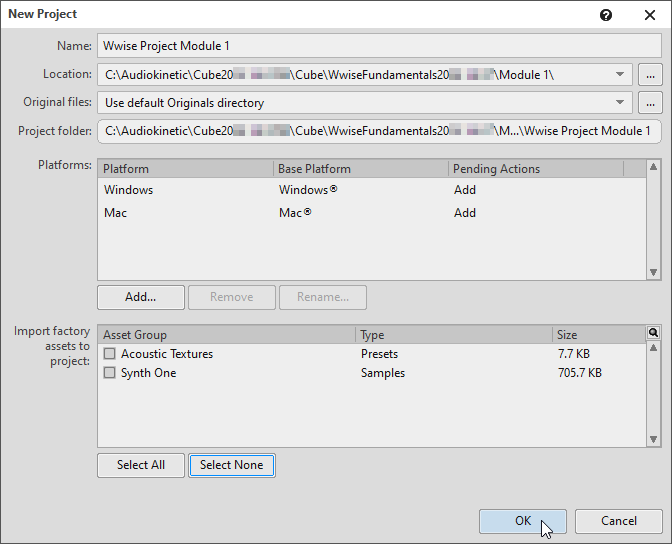This screenshot has height=544, width=672.
Task: Confirm with the OK button
Action: (x=523, y=521)
